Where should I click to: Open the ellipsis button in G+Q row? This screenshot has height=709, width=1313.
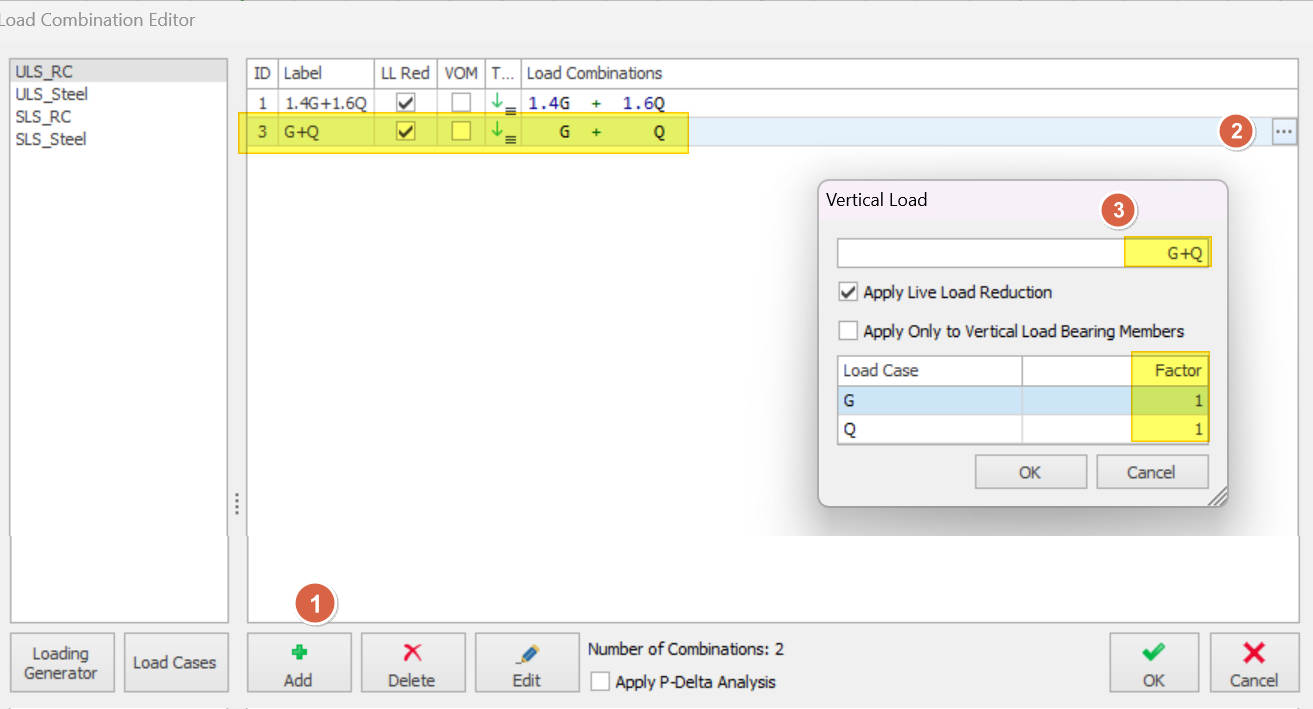(x=1284, y=132)
